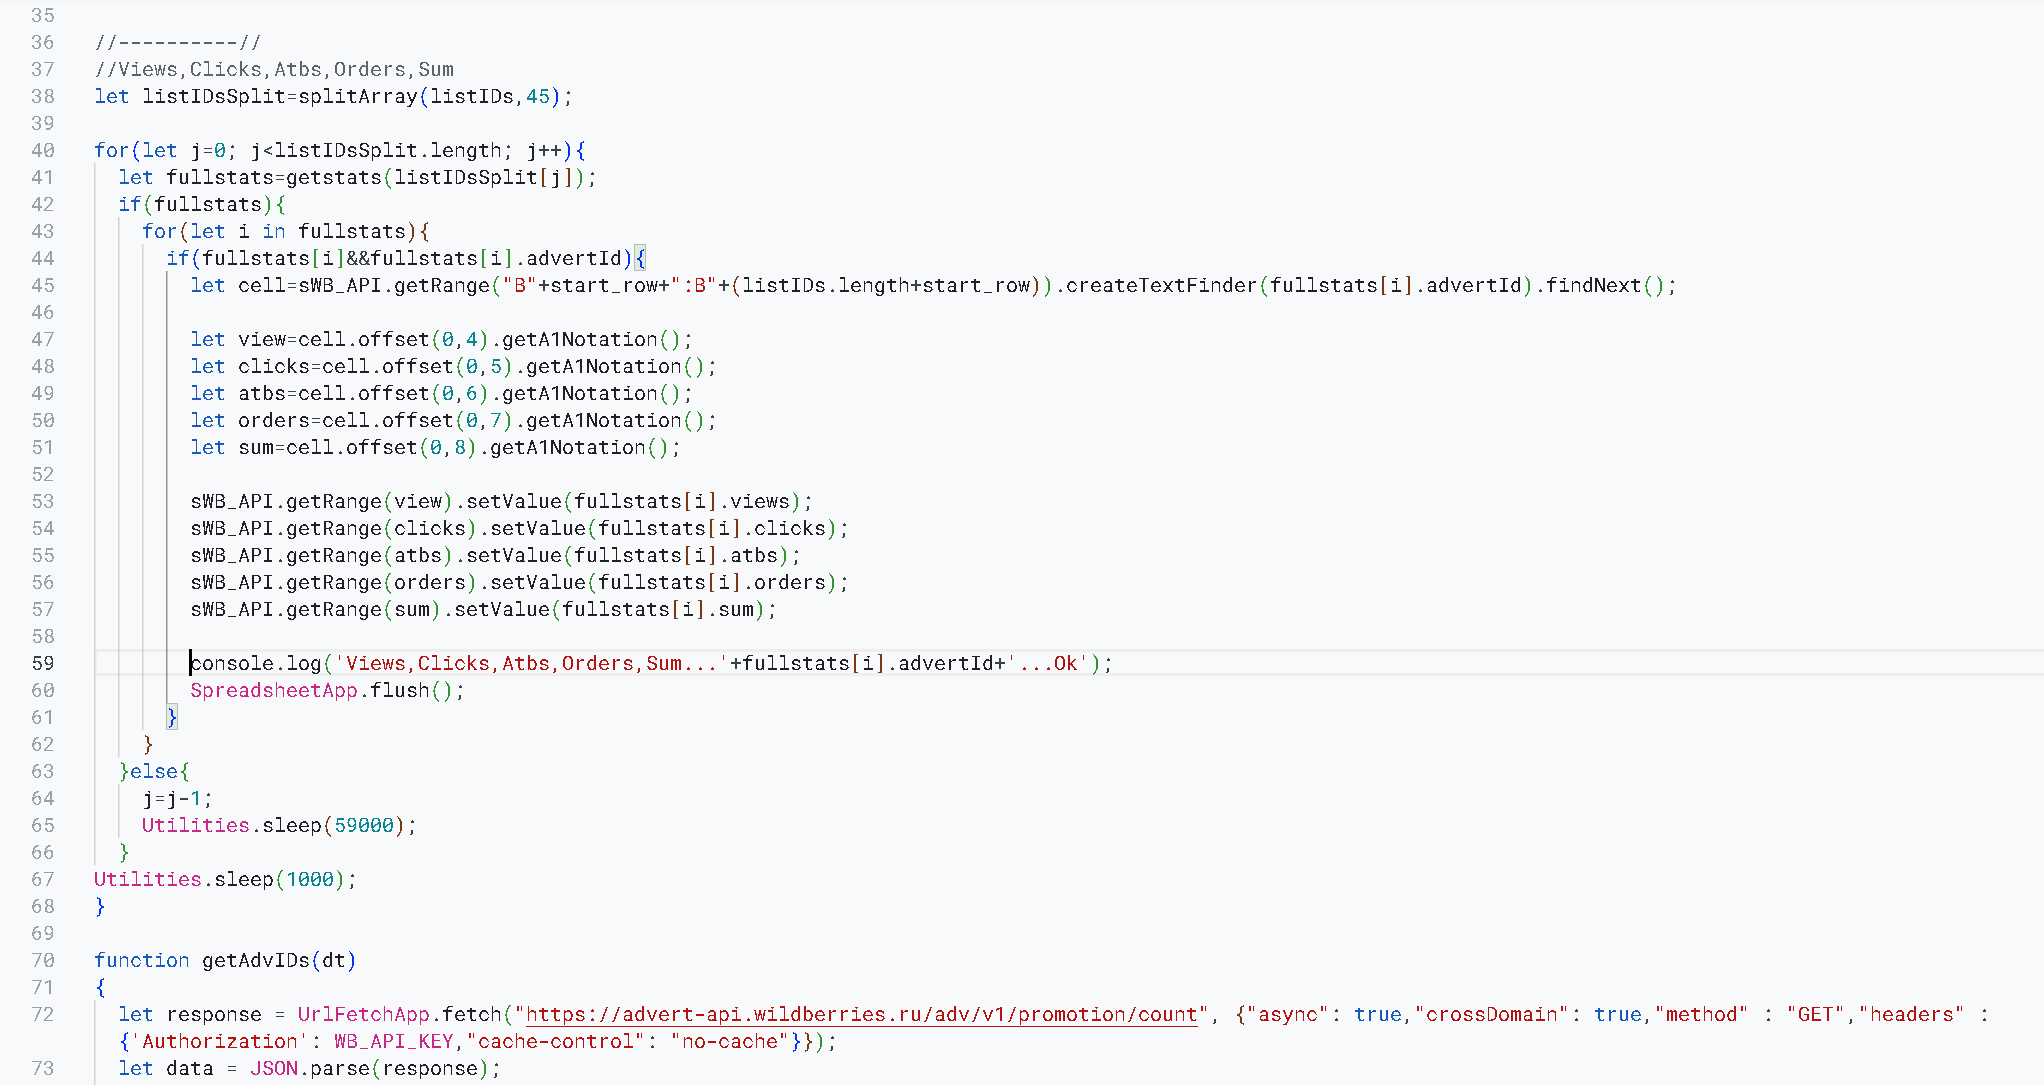
Task: Click line number 70 in gutter
Action: [43, 960]
